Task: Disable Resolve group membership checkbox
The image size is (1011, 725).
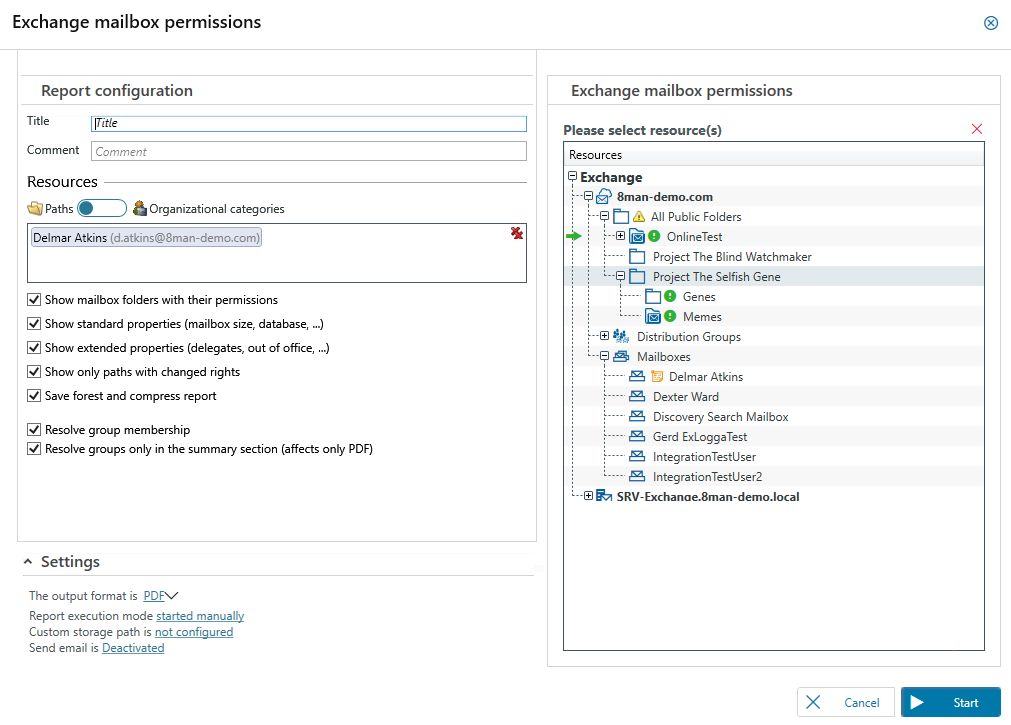Action: coord(35,430)
